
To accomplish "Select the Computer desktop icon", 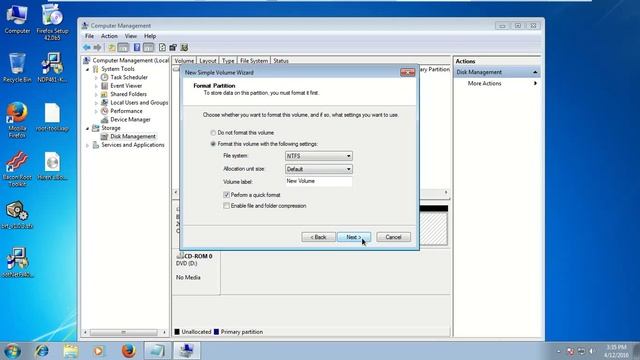I will (17, 19).
